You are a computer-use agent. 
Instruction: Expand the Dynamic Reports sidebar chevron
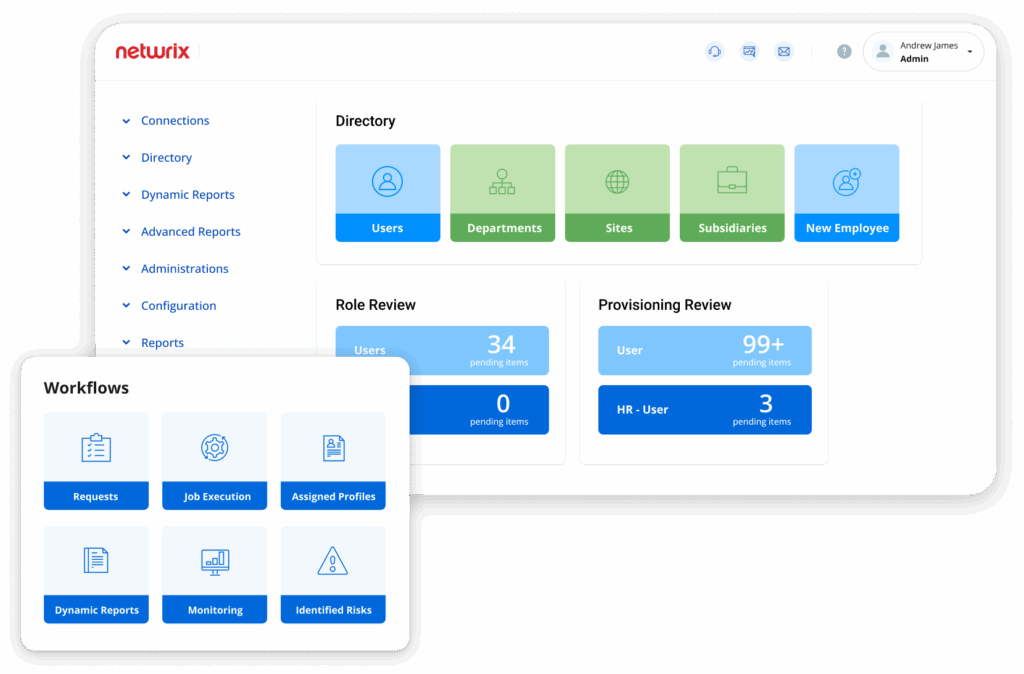[126, 195]
